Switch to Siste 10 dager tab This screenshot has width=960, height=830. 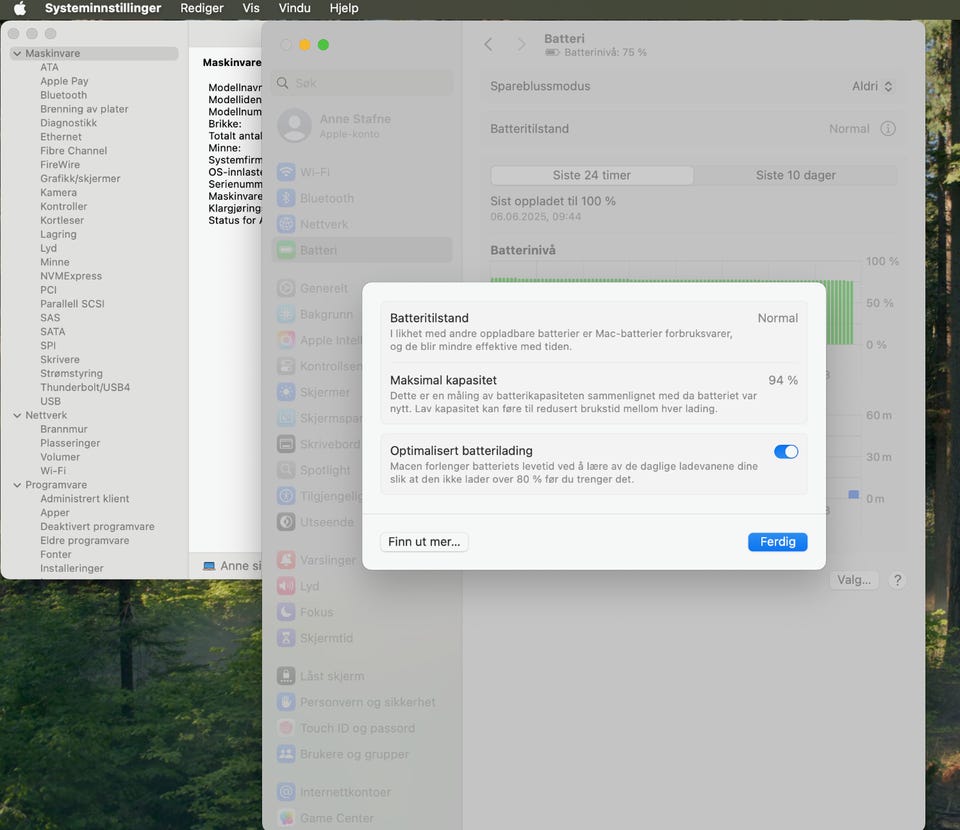[x=795, y=175]
